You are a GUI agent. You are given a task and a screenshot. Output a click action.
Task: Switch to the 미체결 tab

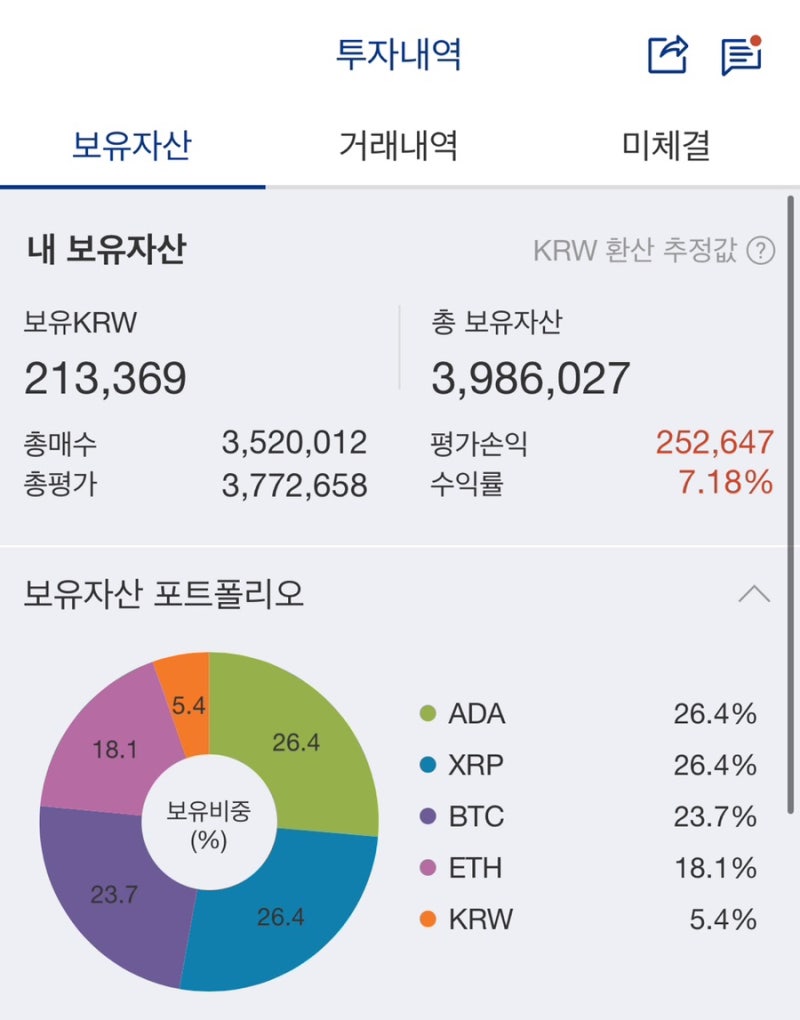(665, 144)
